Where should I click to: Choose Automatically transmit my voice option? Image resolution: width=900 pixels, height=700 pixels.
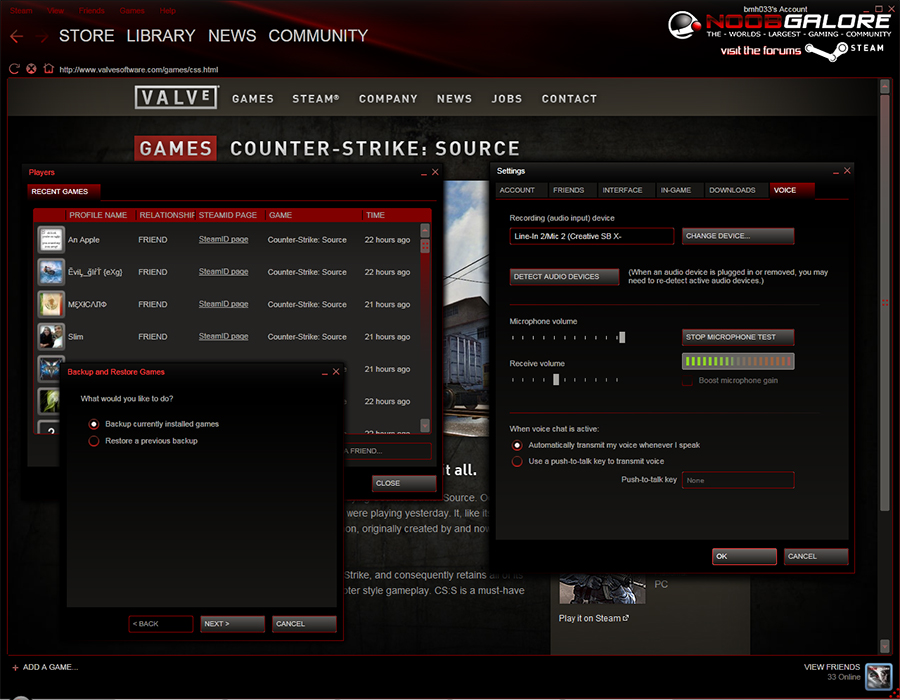(517, 445)
